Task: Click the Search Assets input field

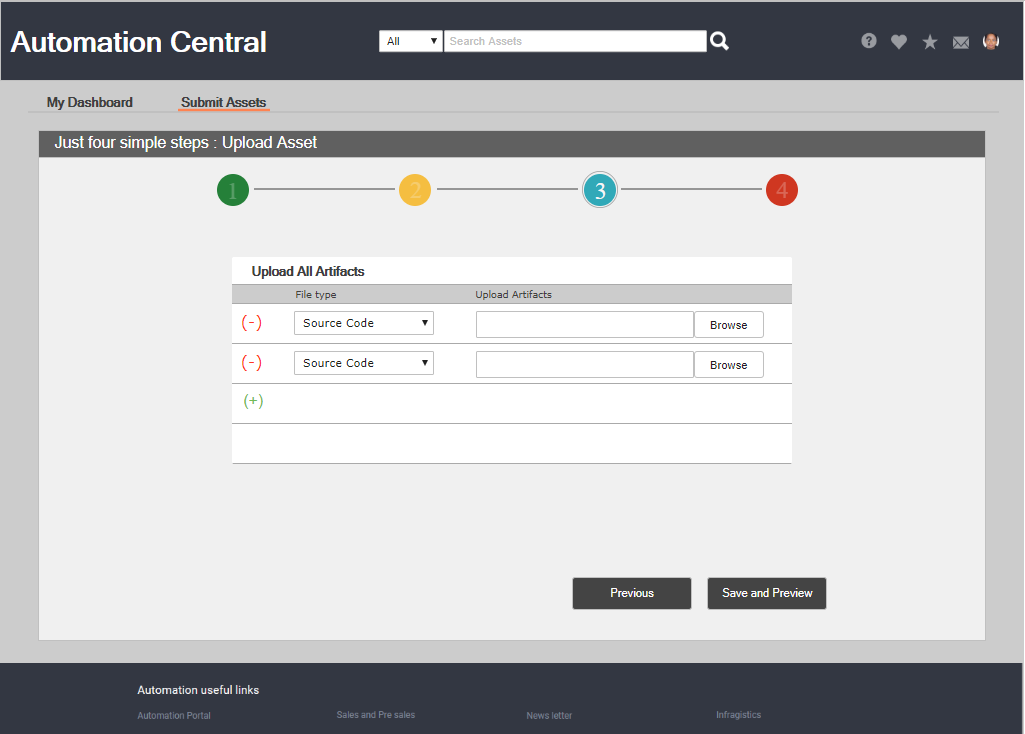Action: 575,41
